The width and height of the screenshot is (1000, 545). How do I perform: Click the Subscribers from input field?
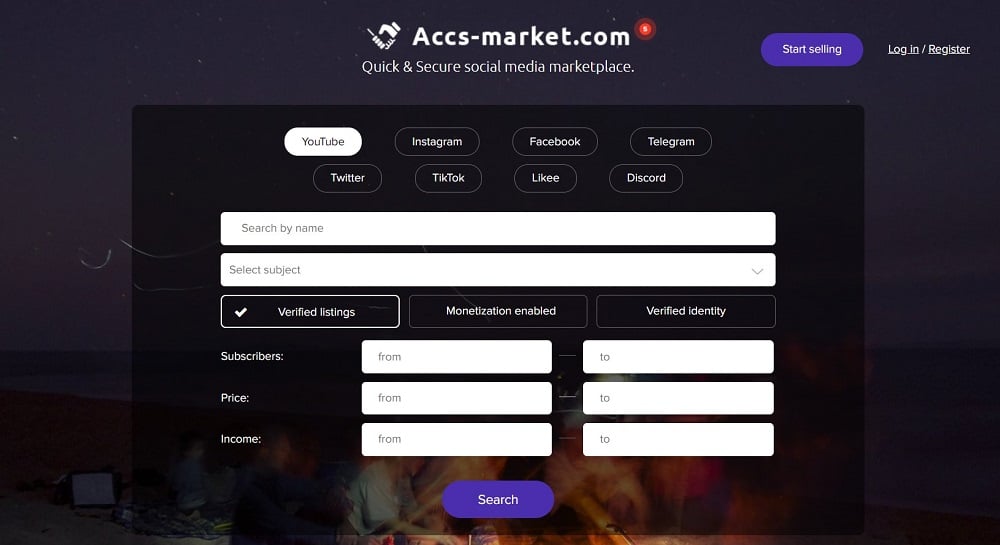[457, 356]
